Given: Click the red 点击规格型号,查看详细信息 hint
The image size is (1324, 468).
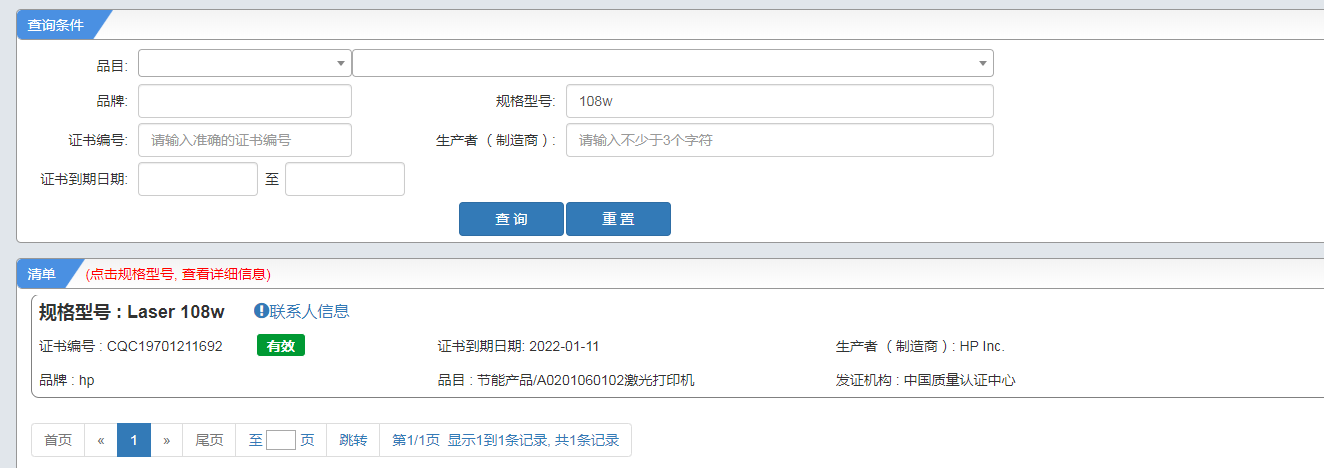Looking at the screenshot, I should pyautogui.click(x=179, y=274).
